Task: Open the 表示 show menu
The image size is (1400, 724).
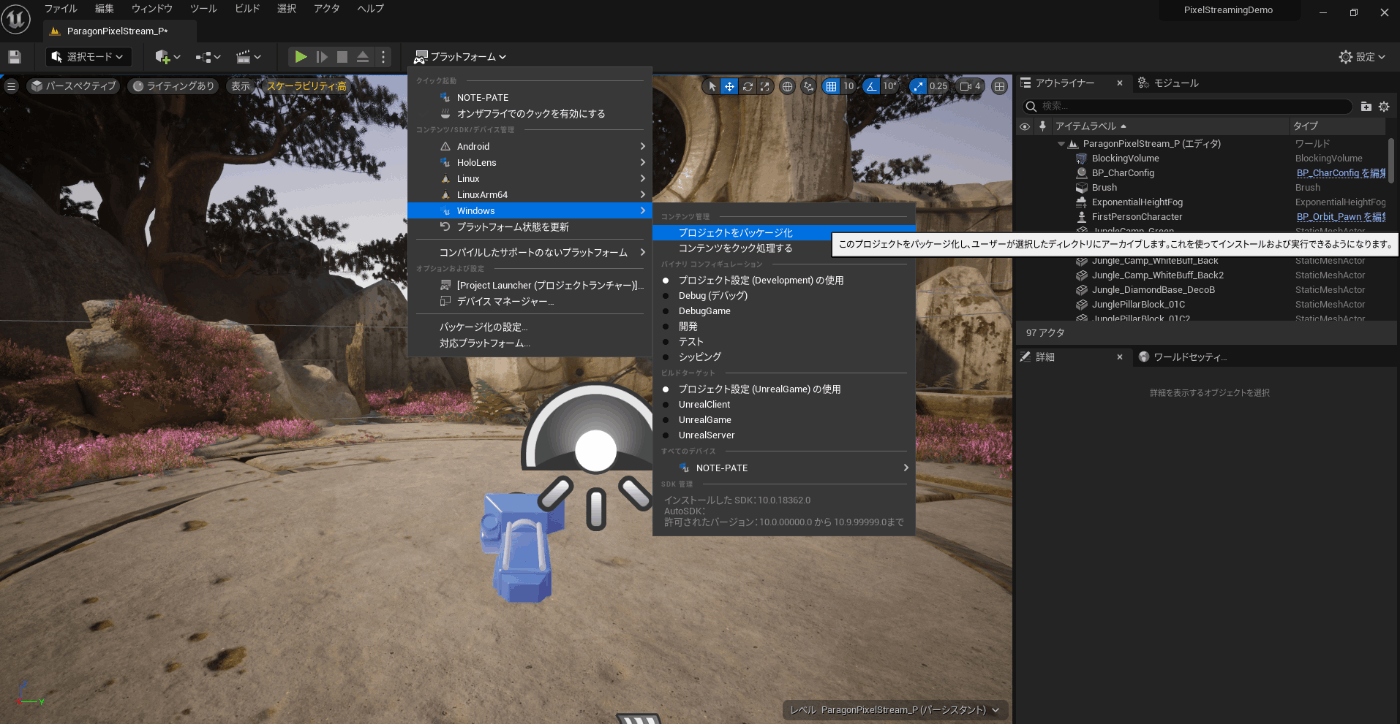Action: pyautogui.click(x=241, y=86)
